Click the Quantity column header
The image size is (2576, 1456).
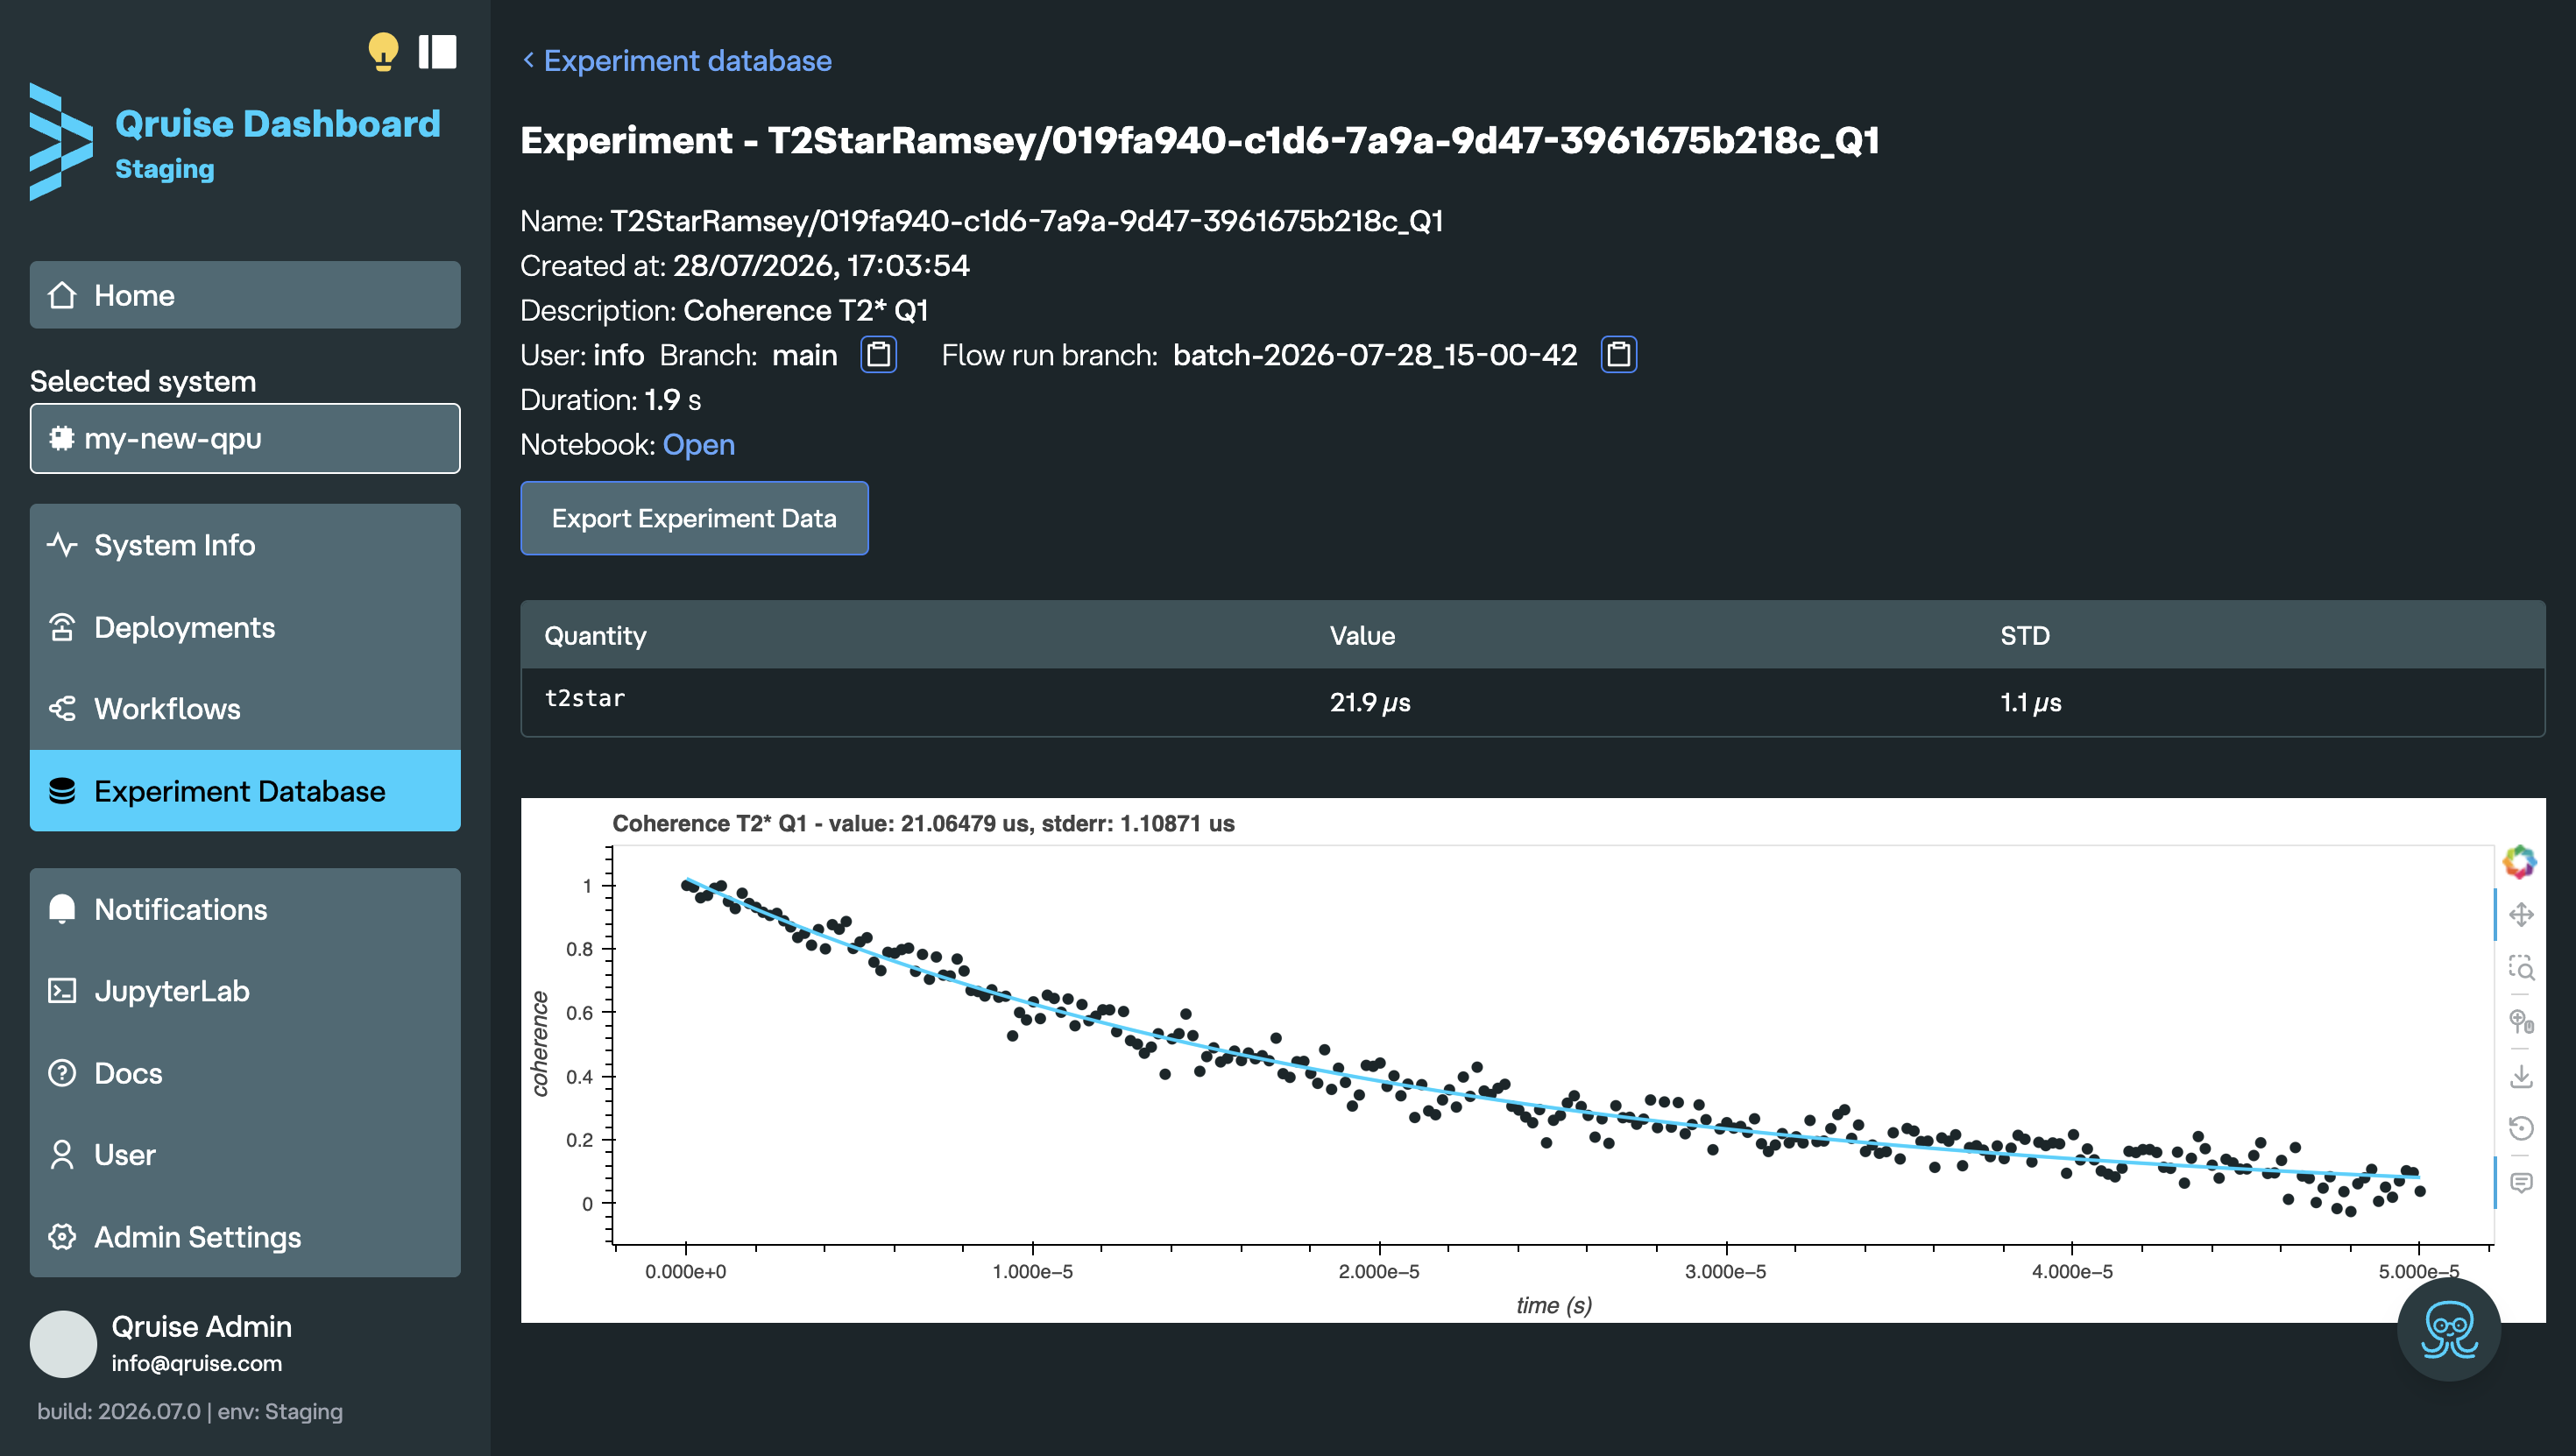[595, 636]
